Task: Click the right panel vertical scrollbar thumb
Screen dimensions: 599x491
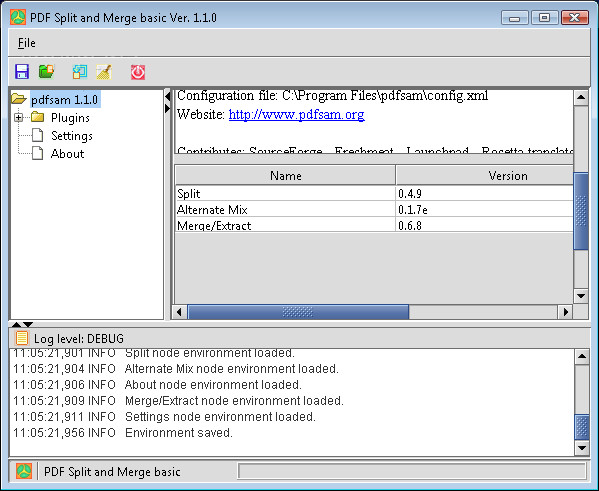Action: pos(581,211)
